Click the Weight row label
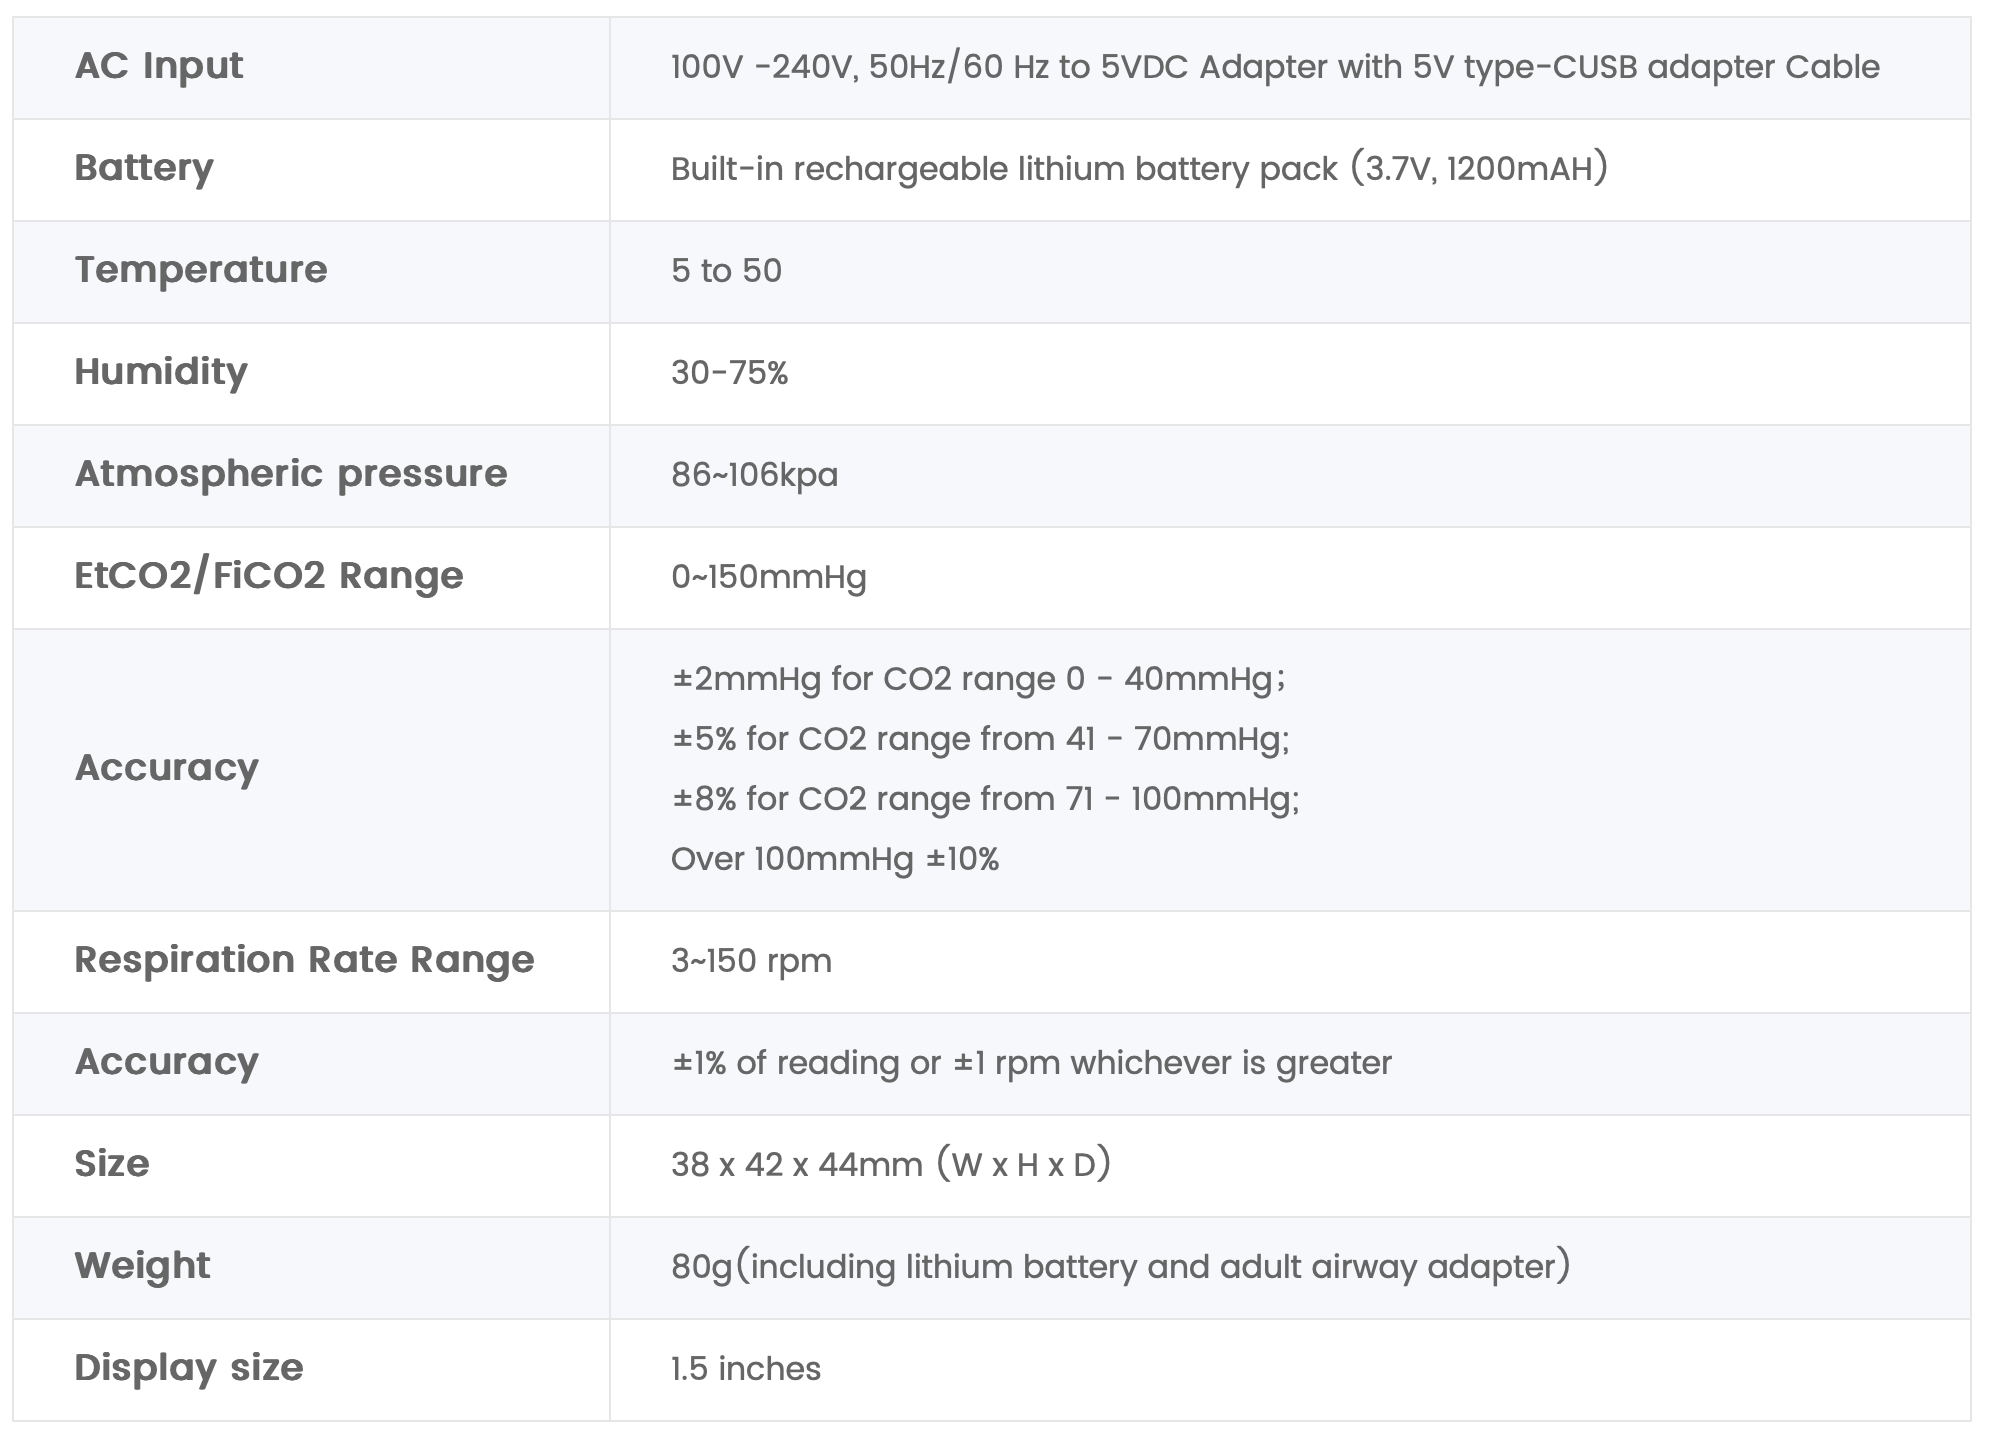The image size is (1990, 1436). 142,1266
